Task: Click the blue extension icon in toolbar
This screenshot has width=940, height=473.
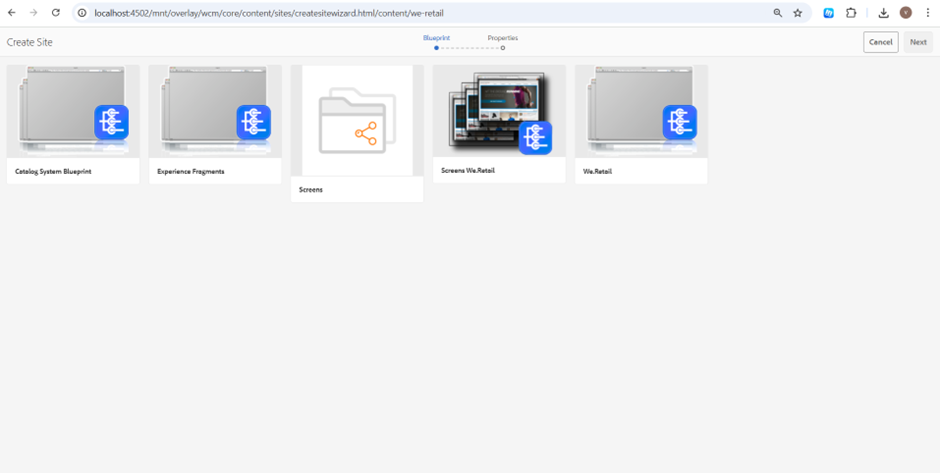Action: (829, 13)
